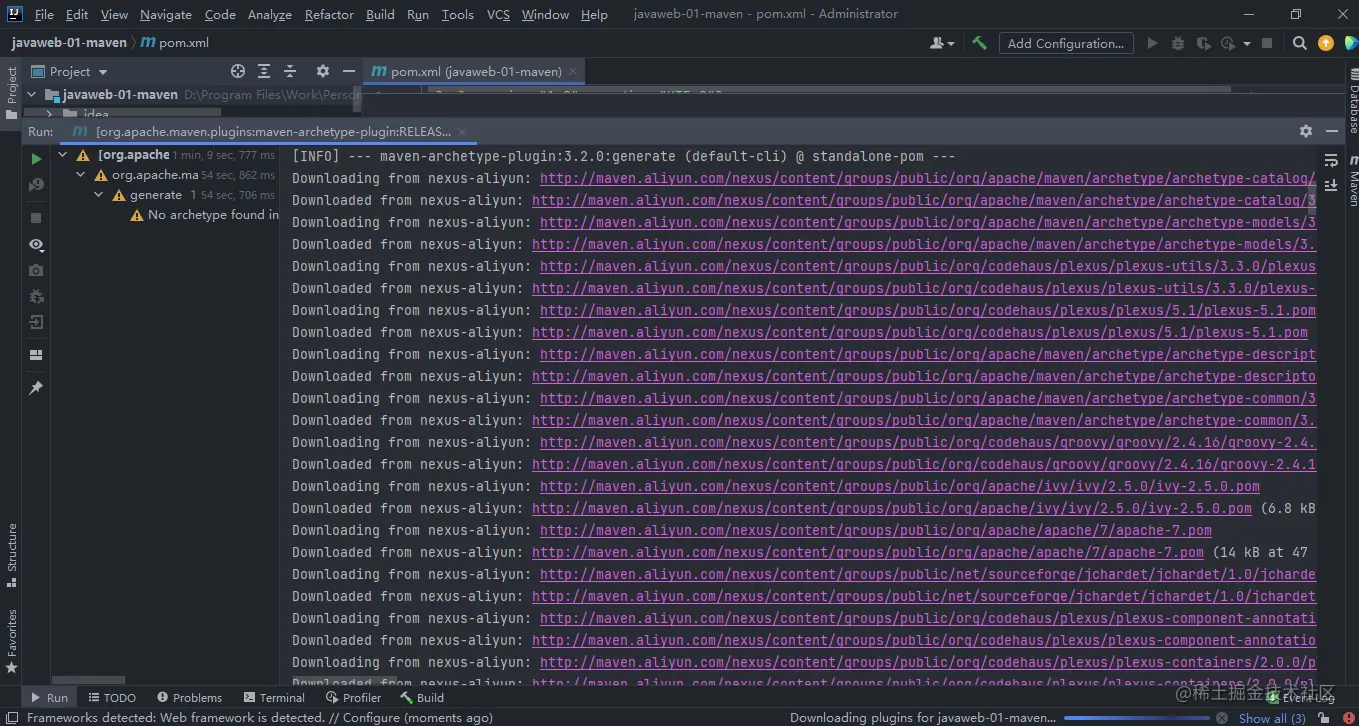Collapse the top [org.apache run node
Viewport: 1359px width, 726px height.
pos(63,155)
